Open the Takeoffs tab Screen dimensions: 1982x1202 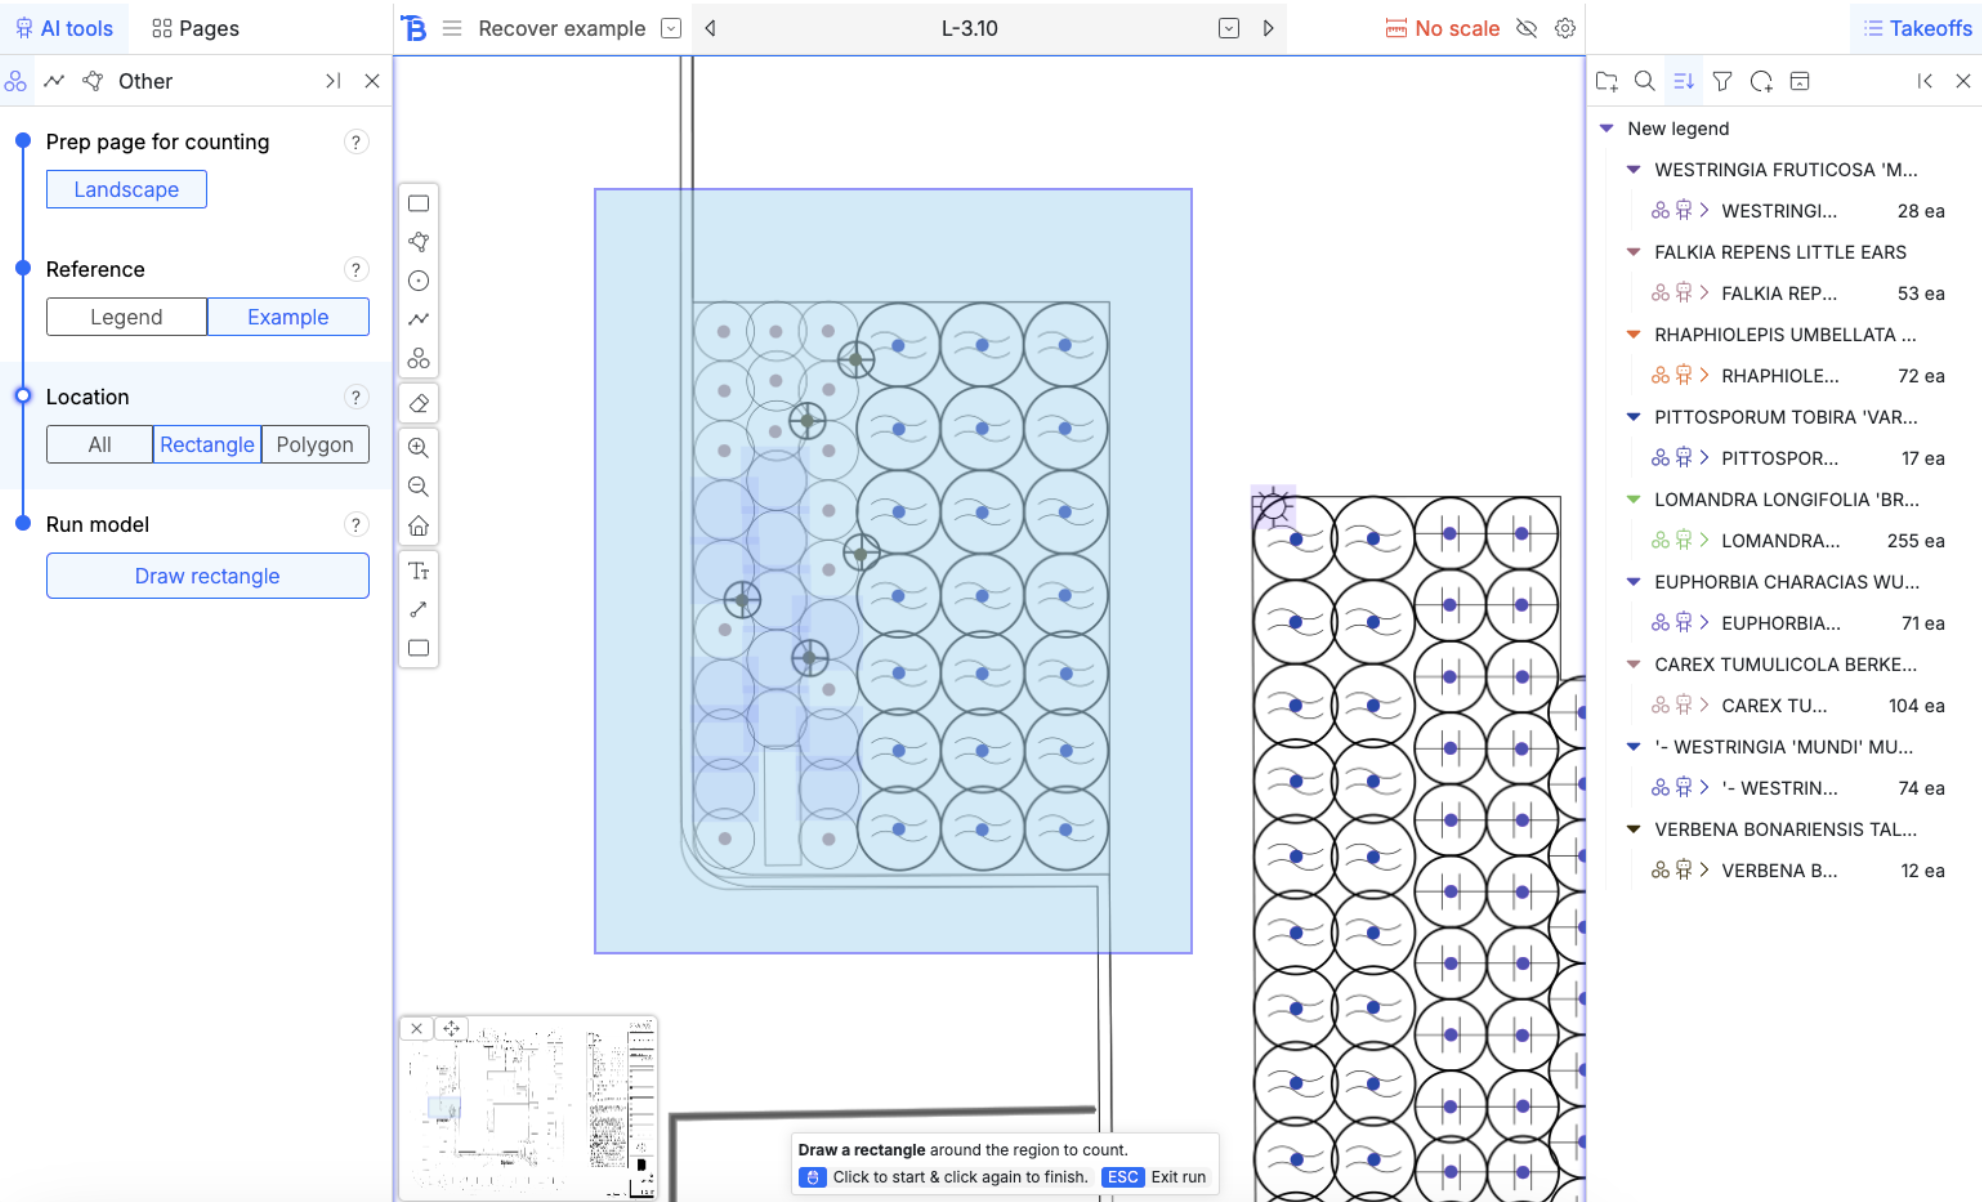click(1917, 28)
